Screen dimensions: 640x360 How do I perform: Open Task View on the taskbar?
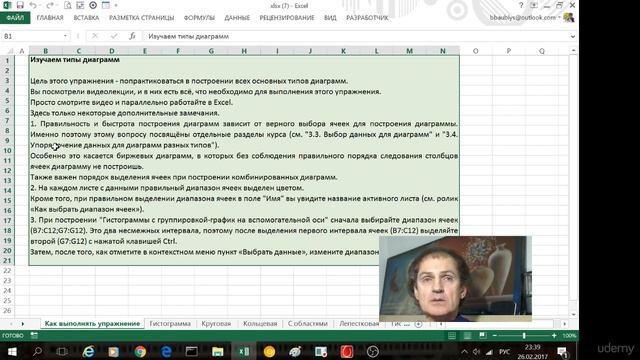(62, 351)
